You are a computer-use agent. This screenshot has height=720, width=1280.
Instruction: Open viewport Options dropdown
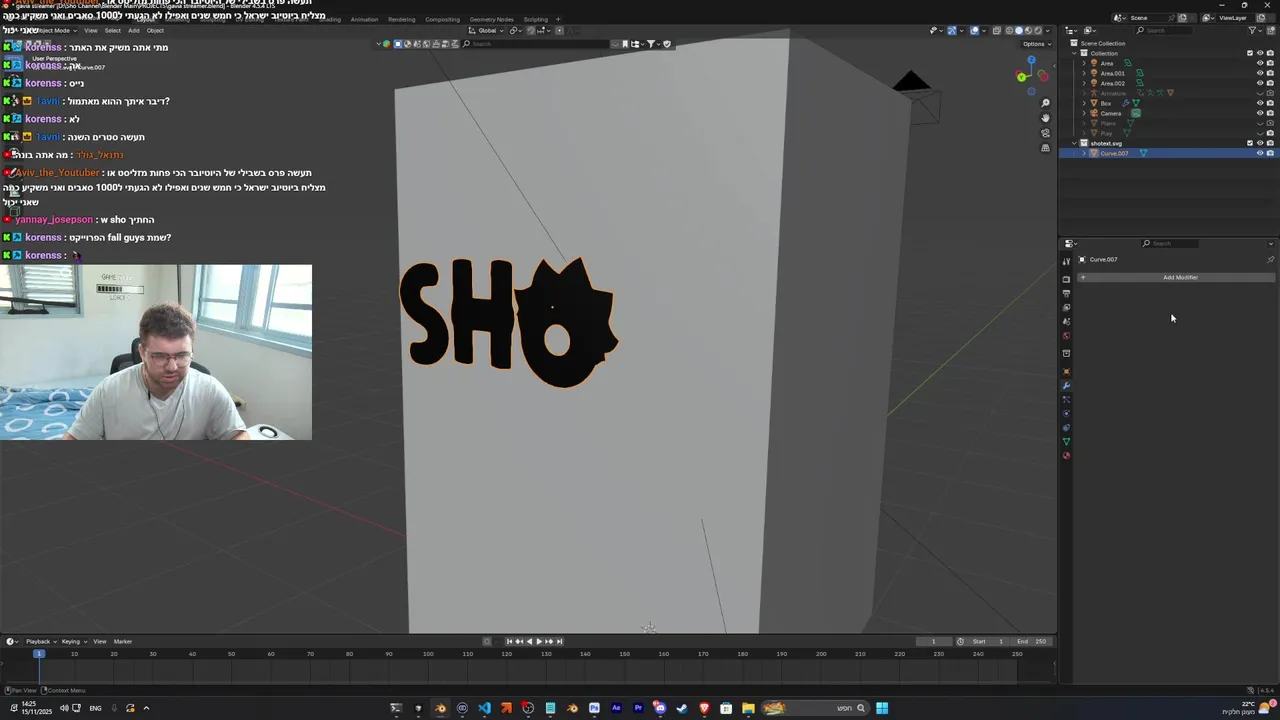coord(1035,44)
